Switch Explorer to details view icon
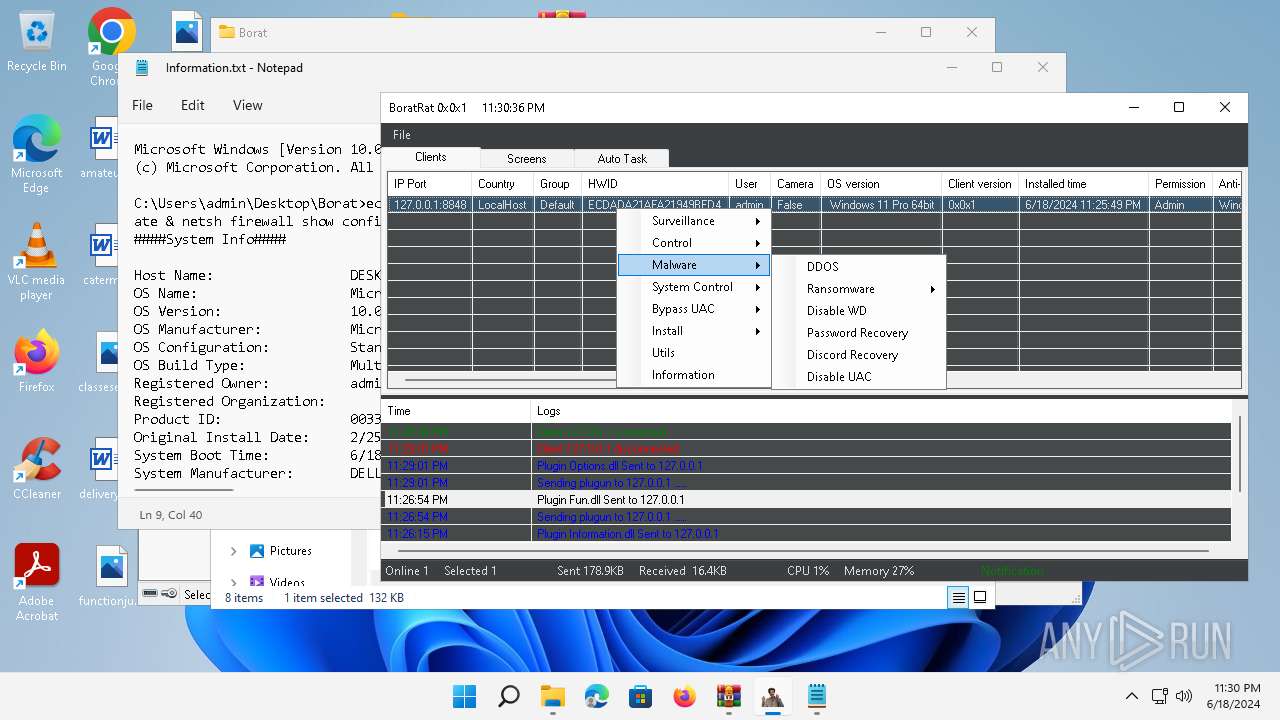Viewport: 1280px width, 720px height. click(x=958, y=597)
